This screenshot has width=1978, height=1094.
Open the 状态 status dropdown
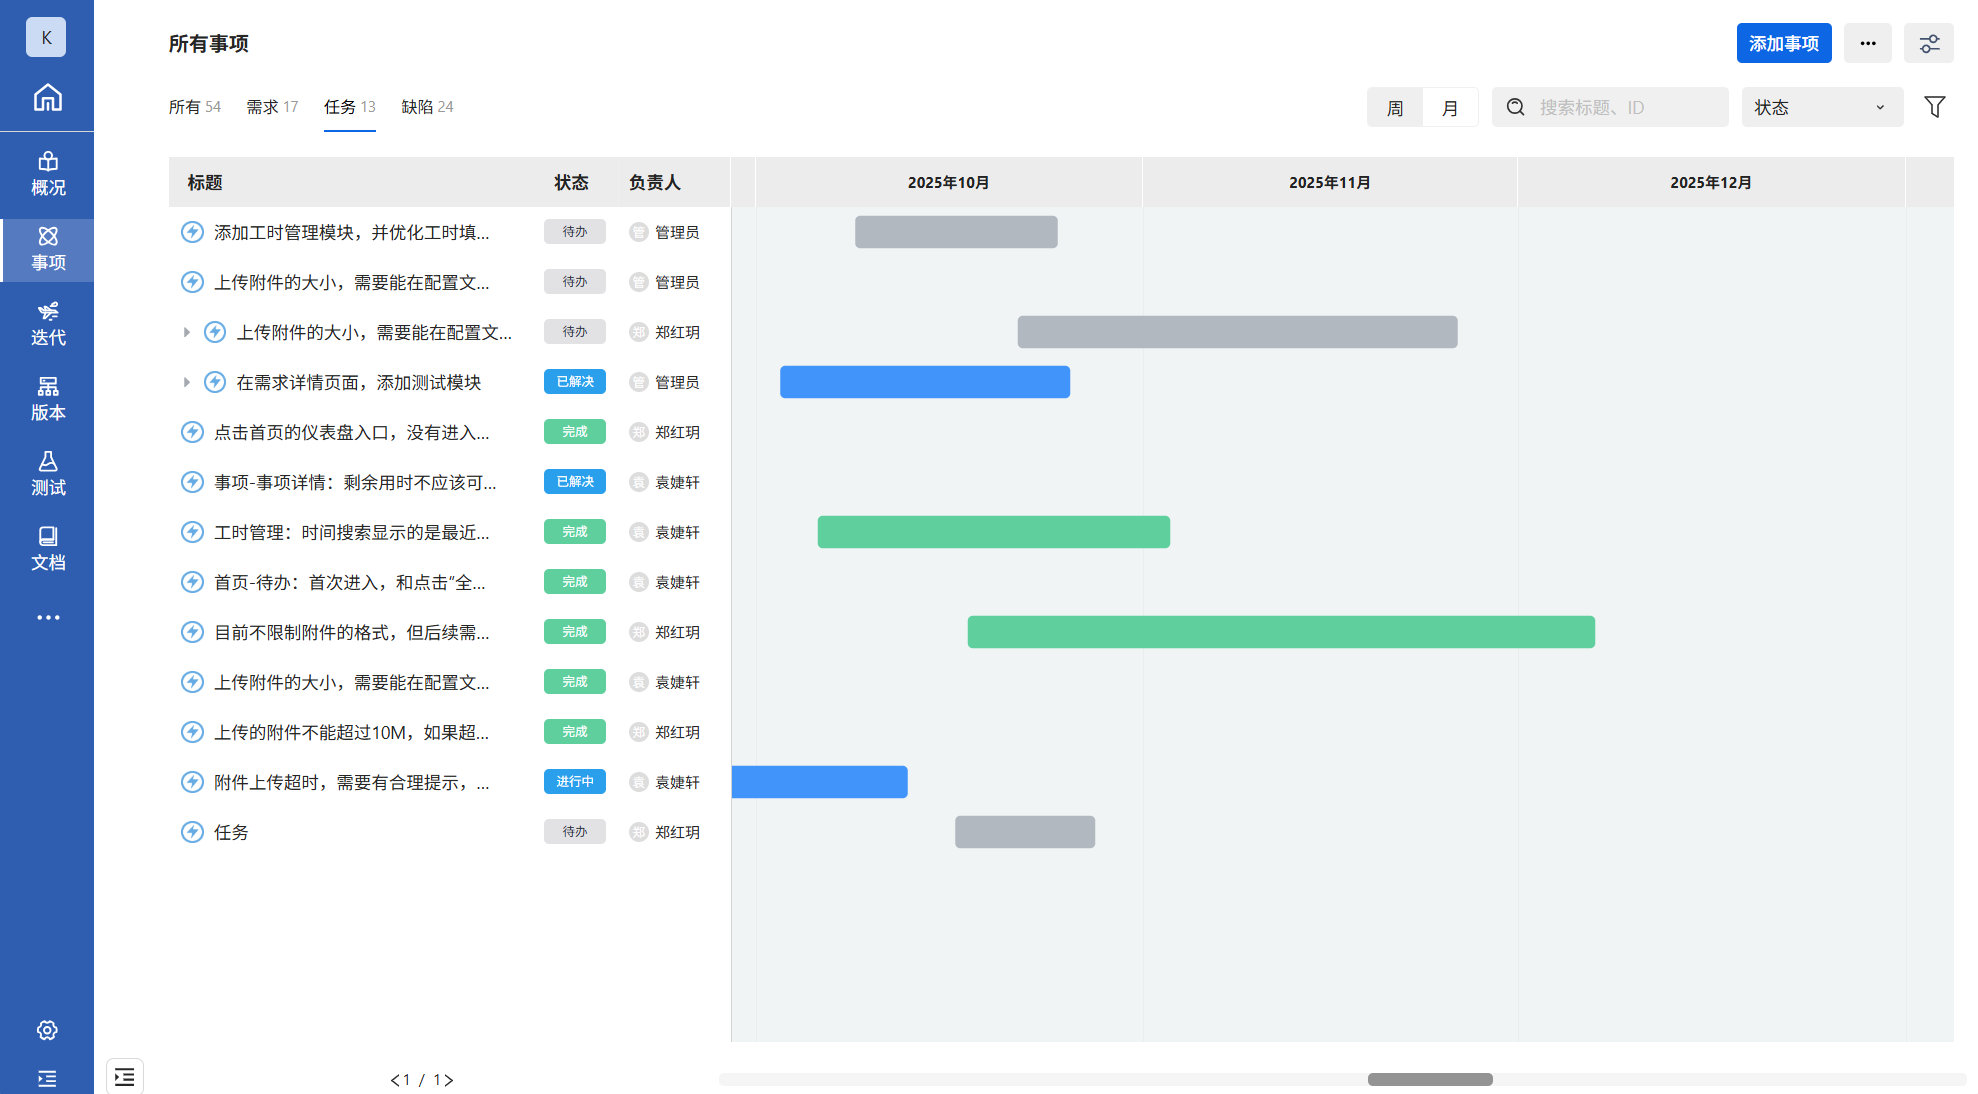1821,107
